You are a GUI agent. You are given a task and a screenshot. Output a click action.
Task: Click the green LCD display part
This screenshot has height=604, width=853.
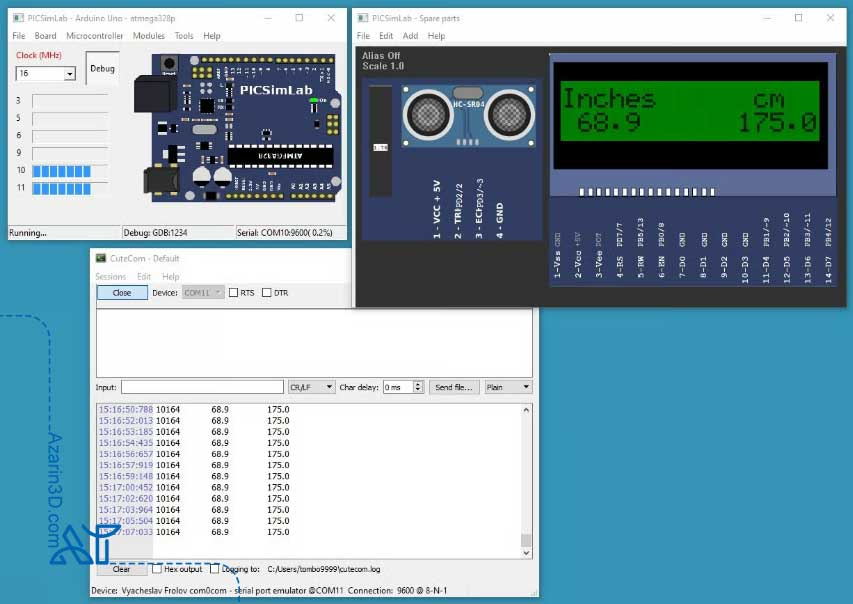click(x=689, y=111)
